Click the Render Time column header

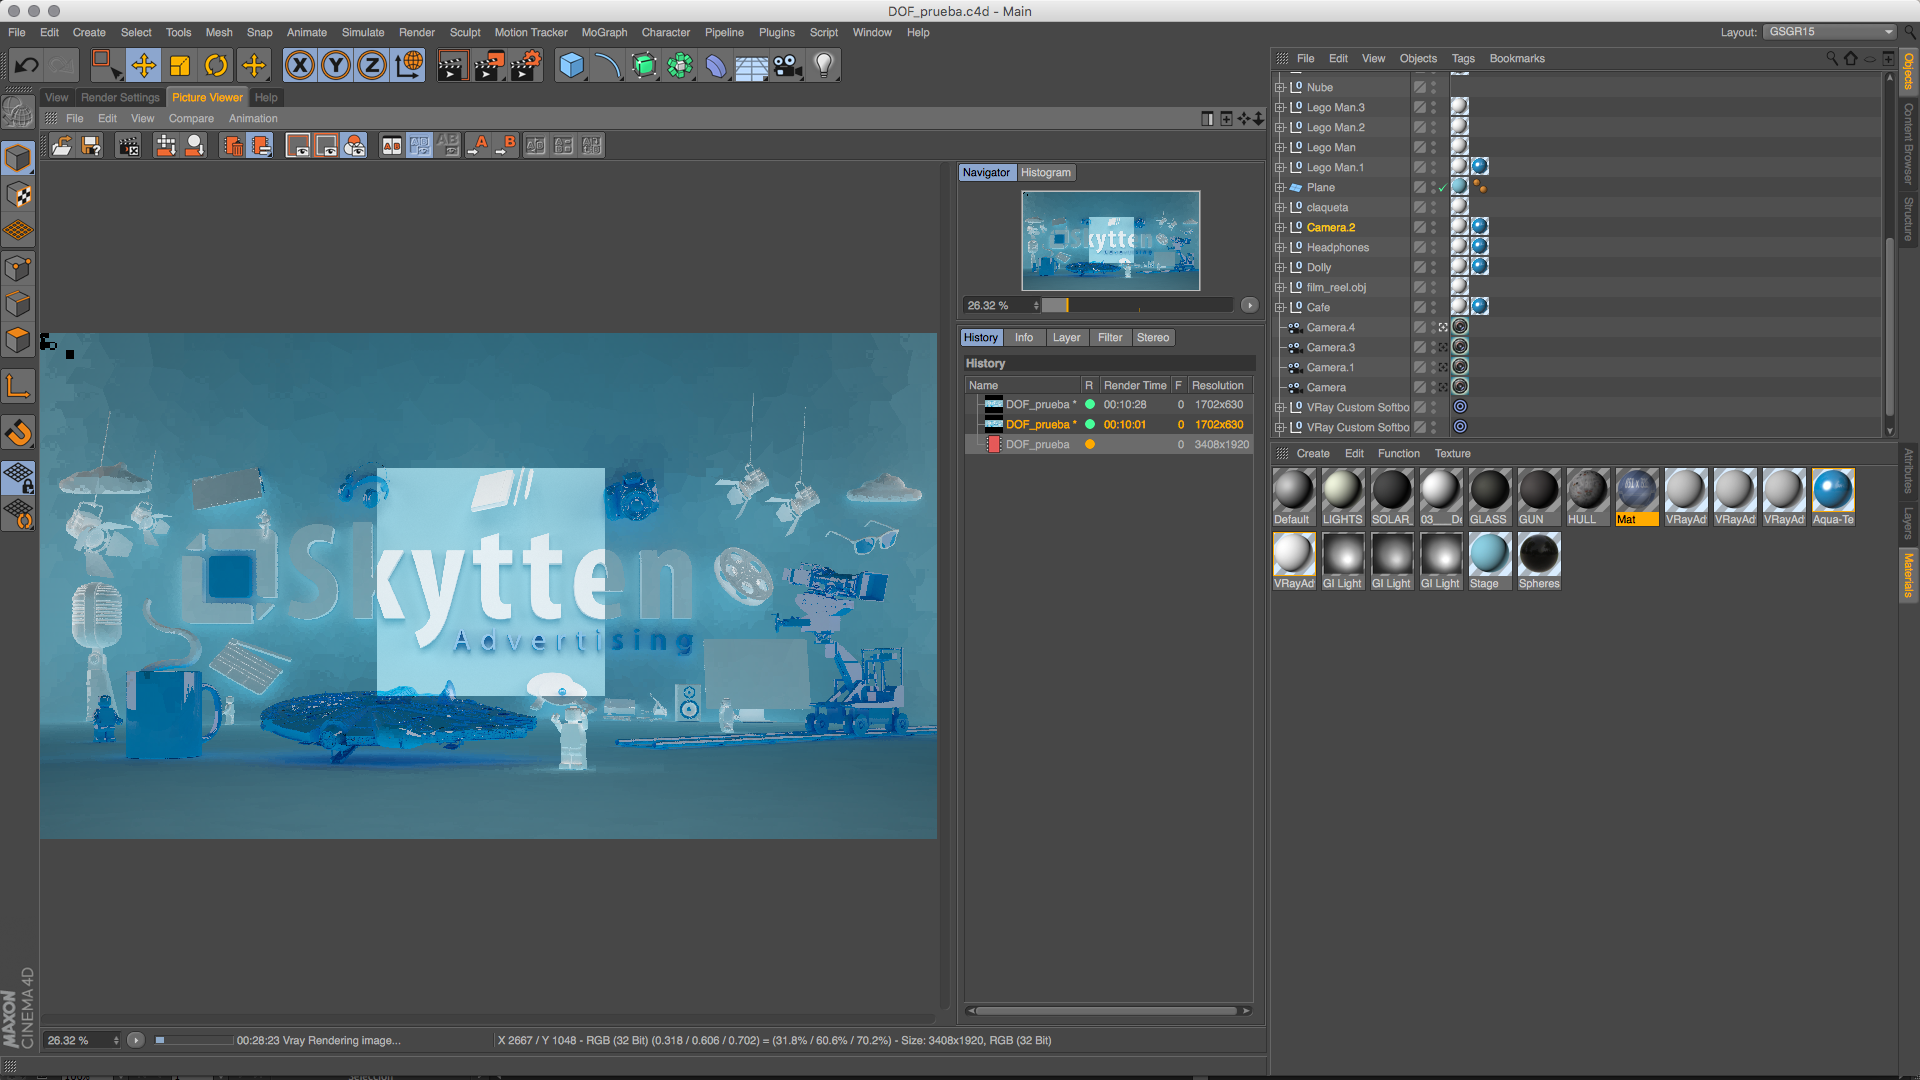(x=1135, y=385)
